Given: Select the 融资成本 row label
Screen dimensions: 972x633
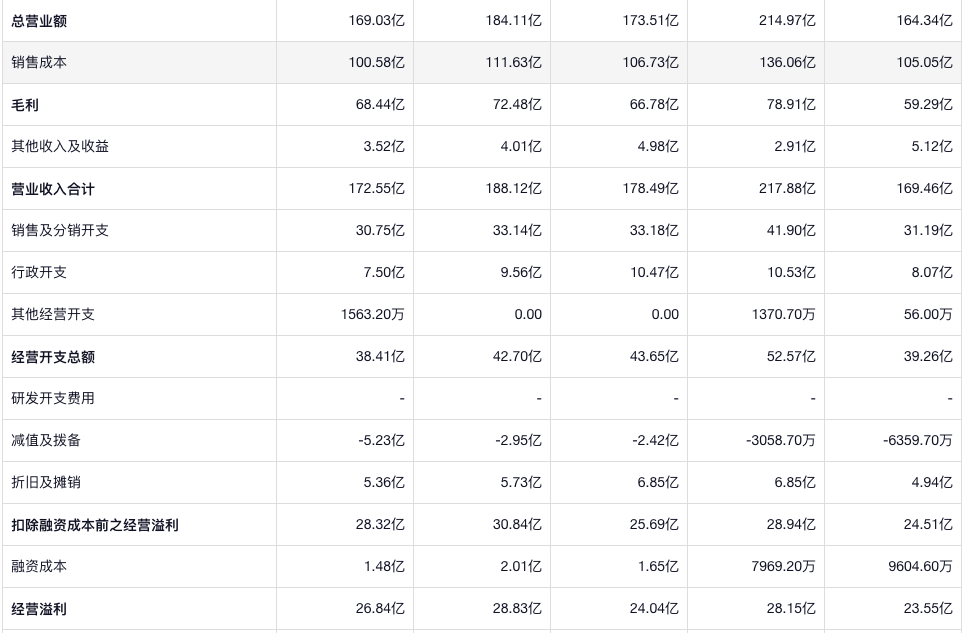Looking at the screenshot, I should [x=40, y=566].
